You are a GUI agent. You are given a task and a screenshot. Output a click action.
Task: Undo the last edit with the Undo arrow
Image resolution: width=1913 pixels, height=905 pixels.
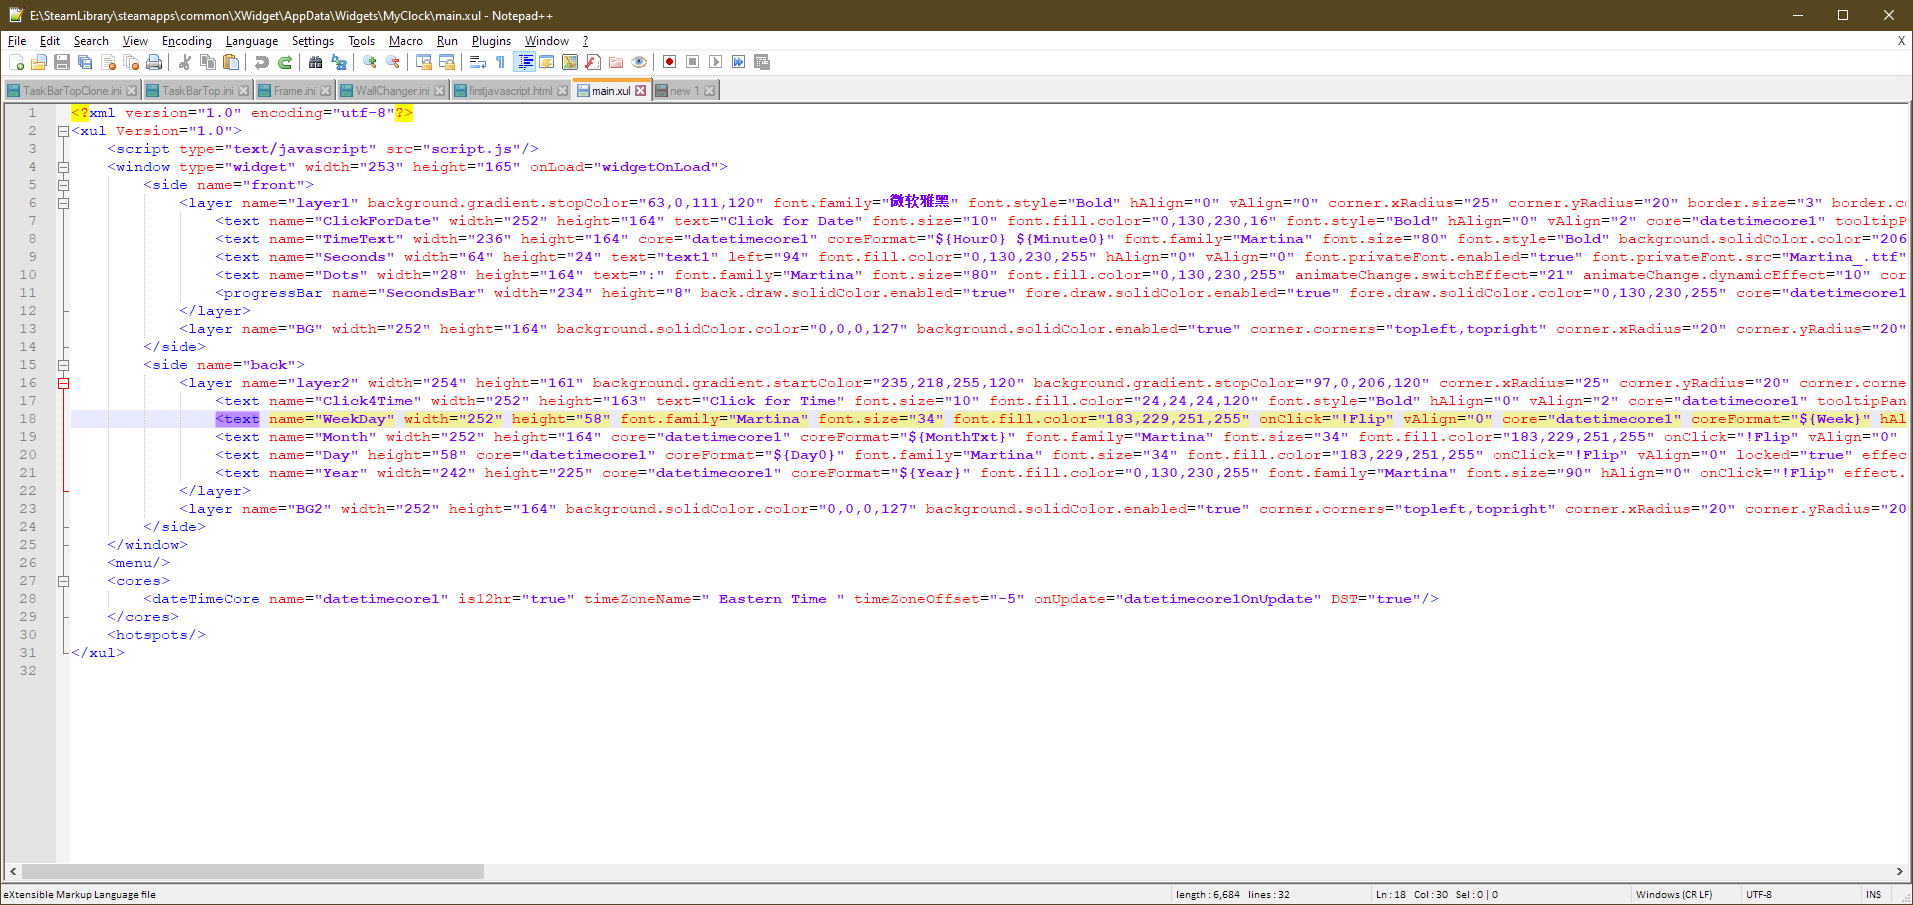pyautogui.click(x=262, y=62)
